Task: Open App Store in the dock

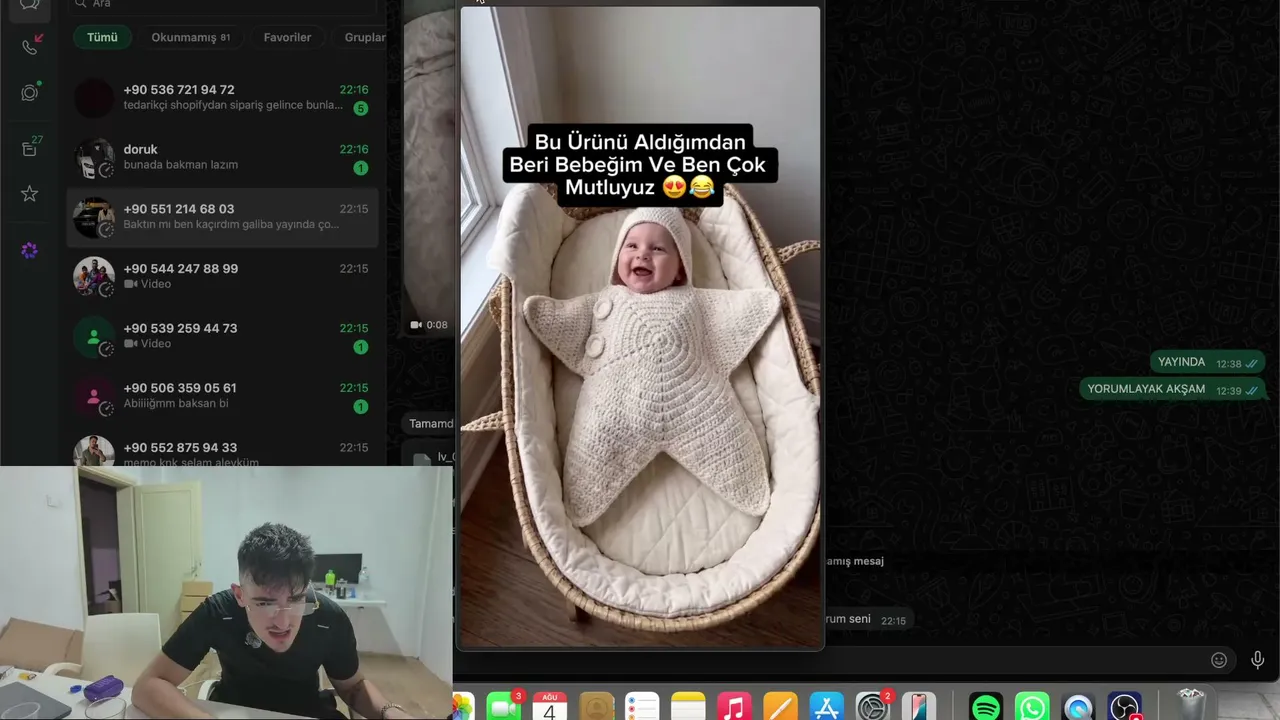Action: 827,707
